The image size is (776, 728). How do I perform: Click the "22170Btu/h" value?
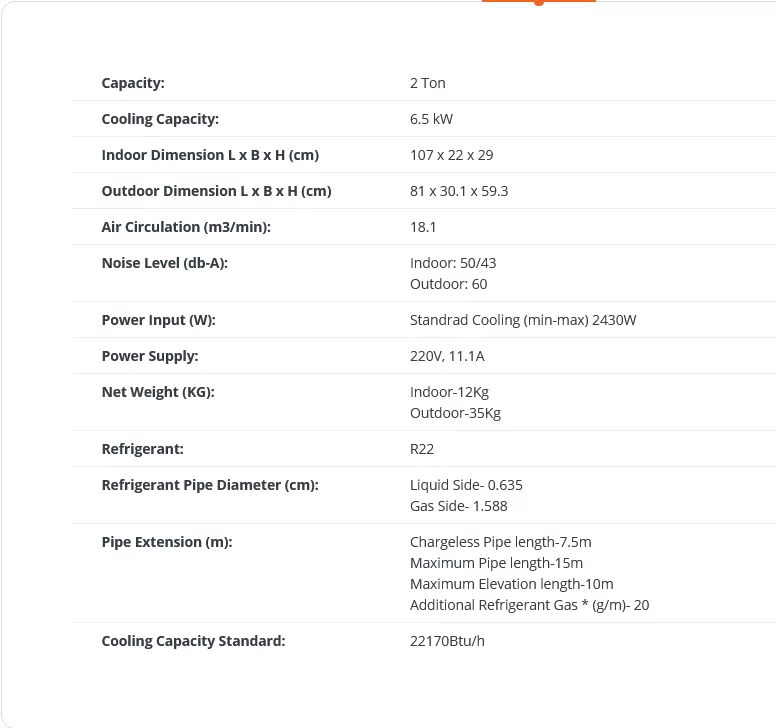point(447,641)
